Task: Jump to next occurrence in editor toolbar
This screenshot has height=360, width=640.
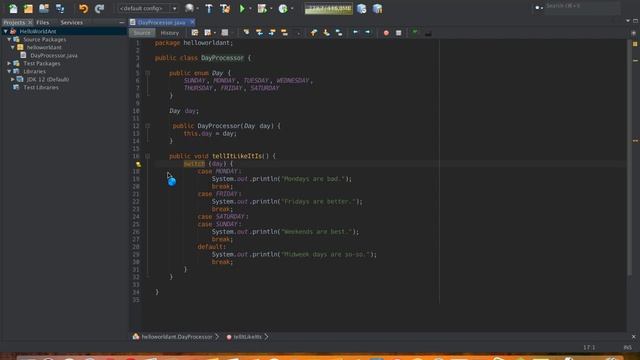Action: point(272,33)
